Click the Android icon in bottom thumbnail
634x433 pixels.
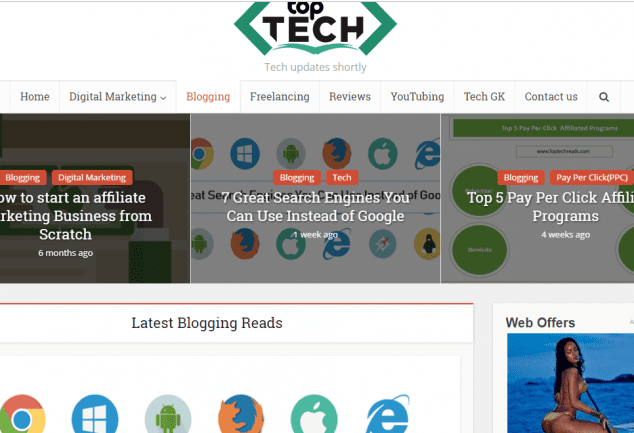168,415
